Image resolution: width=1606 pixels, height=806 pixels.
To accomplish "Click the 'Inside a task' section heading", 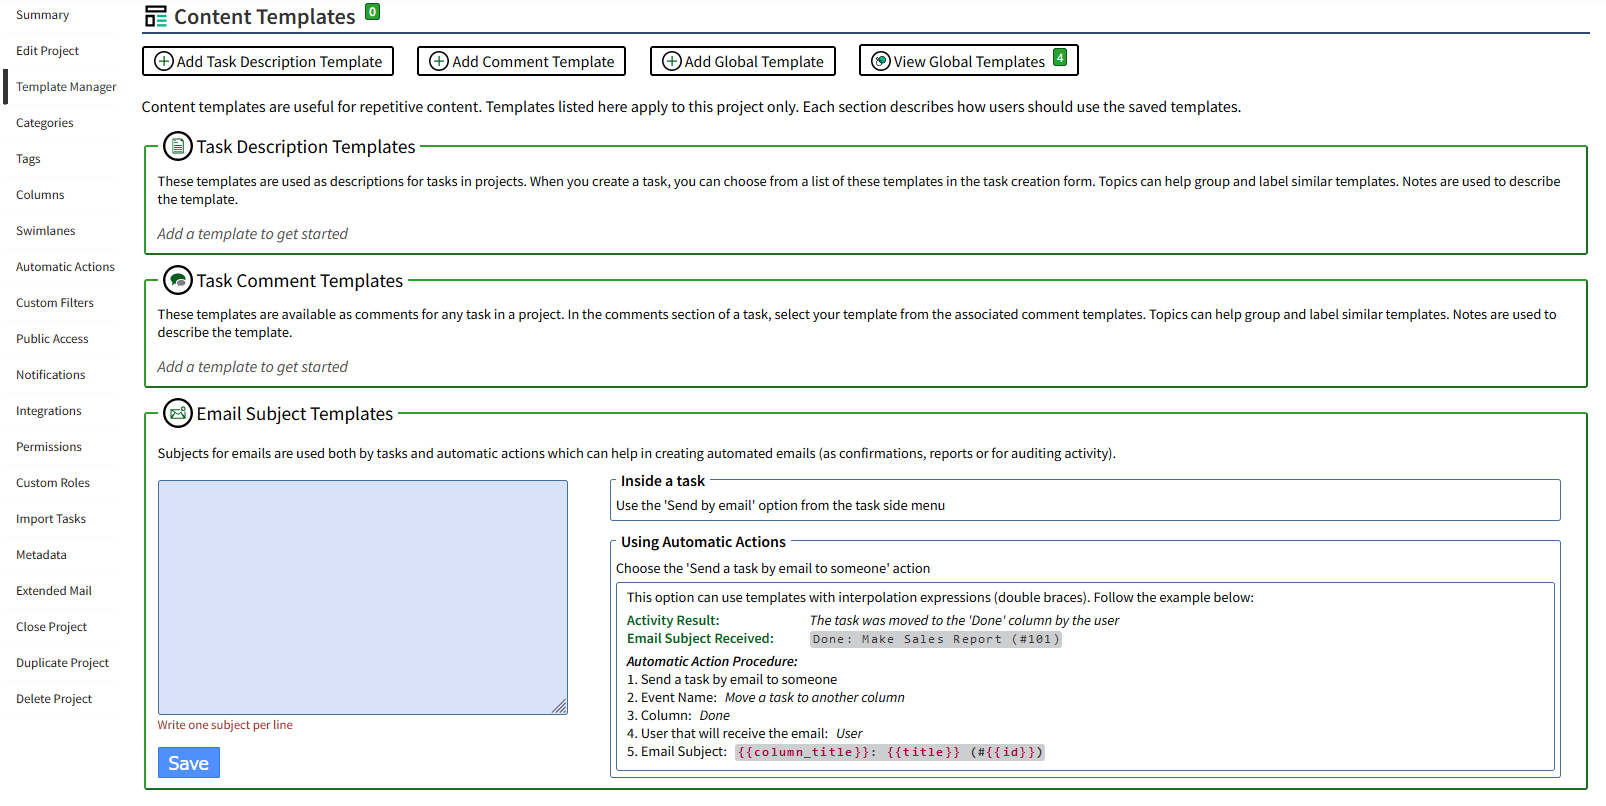I will tap(663, 481).
